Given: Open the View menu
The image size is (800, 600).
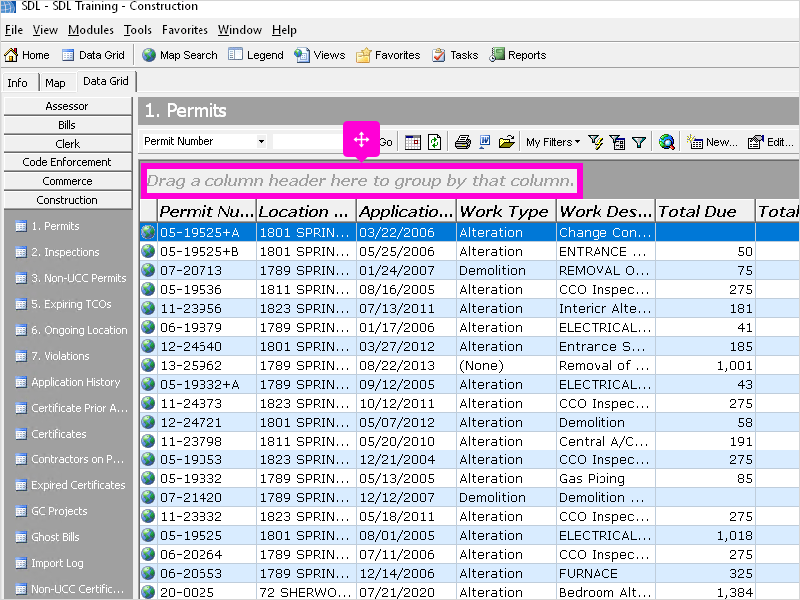Looking at the screenshot, I should [x=45, y=30].
